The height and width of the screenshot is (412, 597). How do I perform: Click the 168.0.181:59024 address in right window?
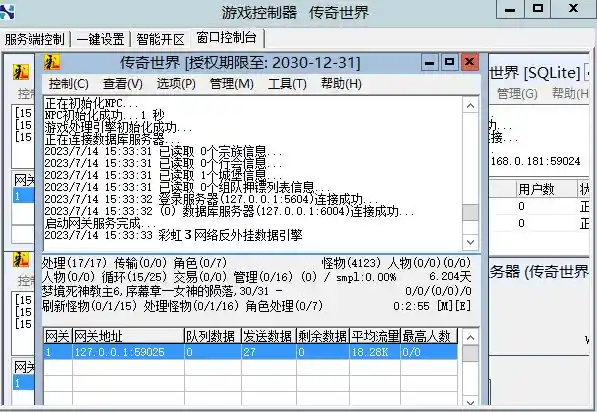[x=535, y=161]
